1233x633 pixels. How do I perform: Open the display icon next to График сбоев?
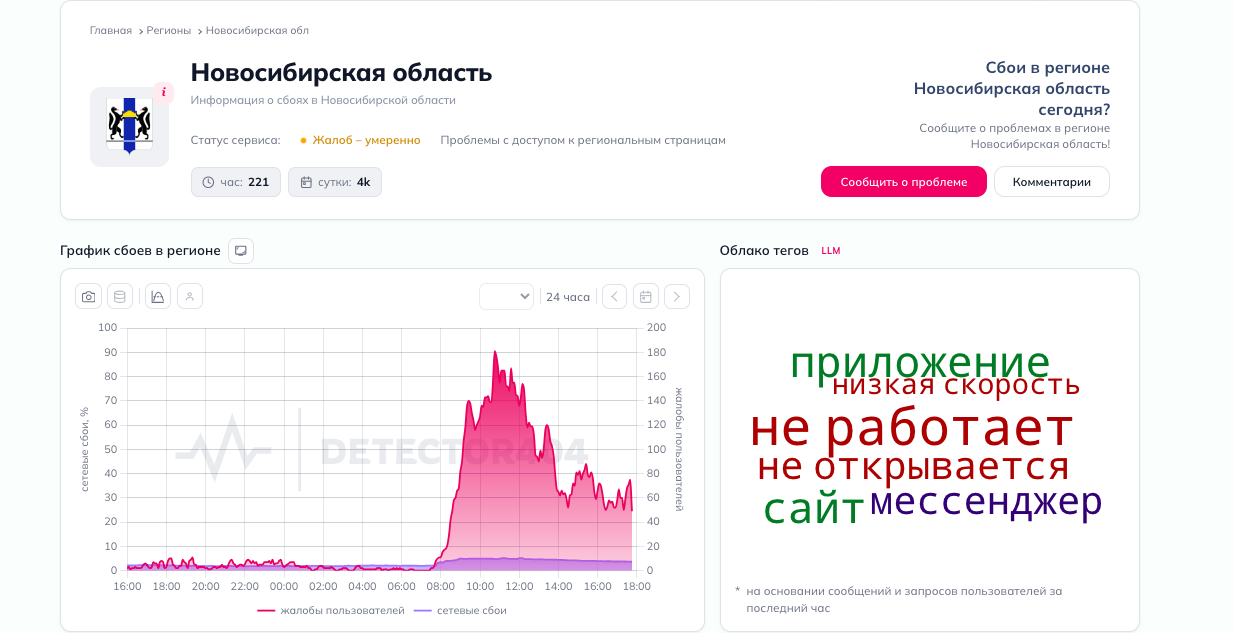click(x=241, y=250)
